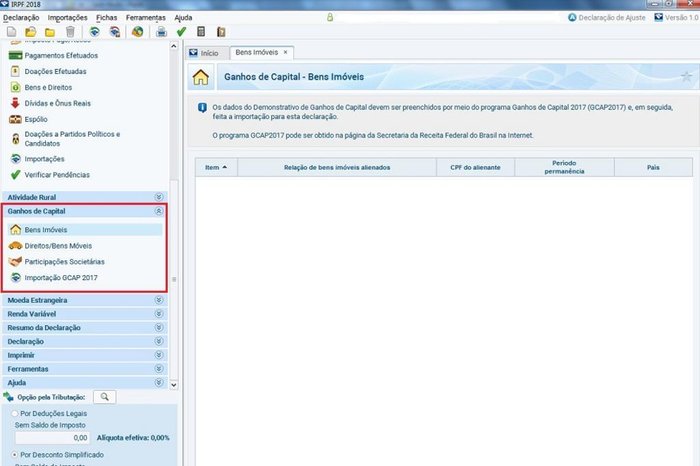700x466 pixels.
Task: Click the País column header
Action: click(x=654, y=167)
